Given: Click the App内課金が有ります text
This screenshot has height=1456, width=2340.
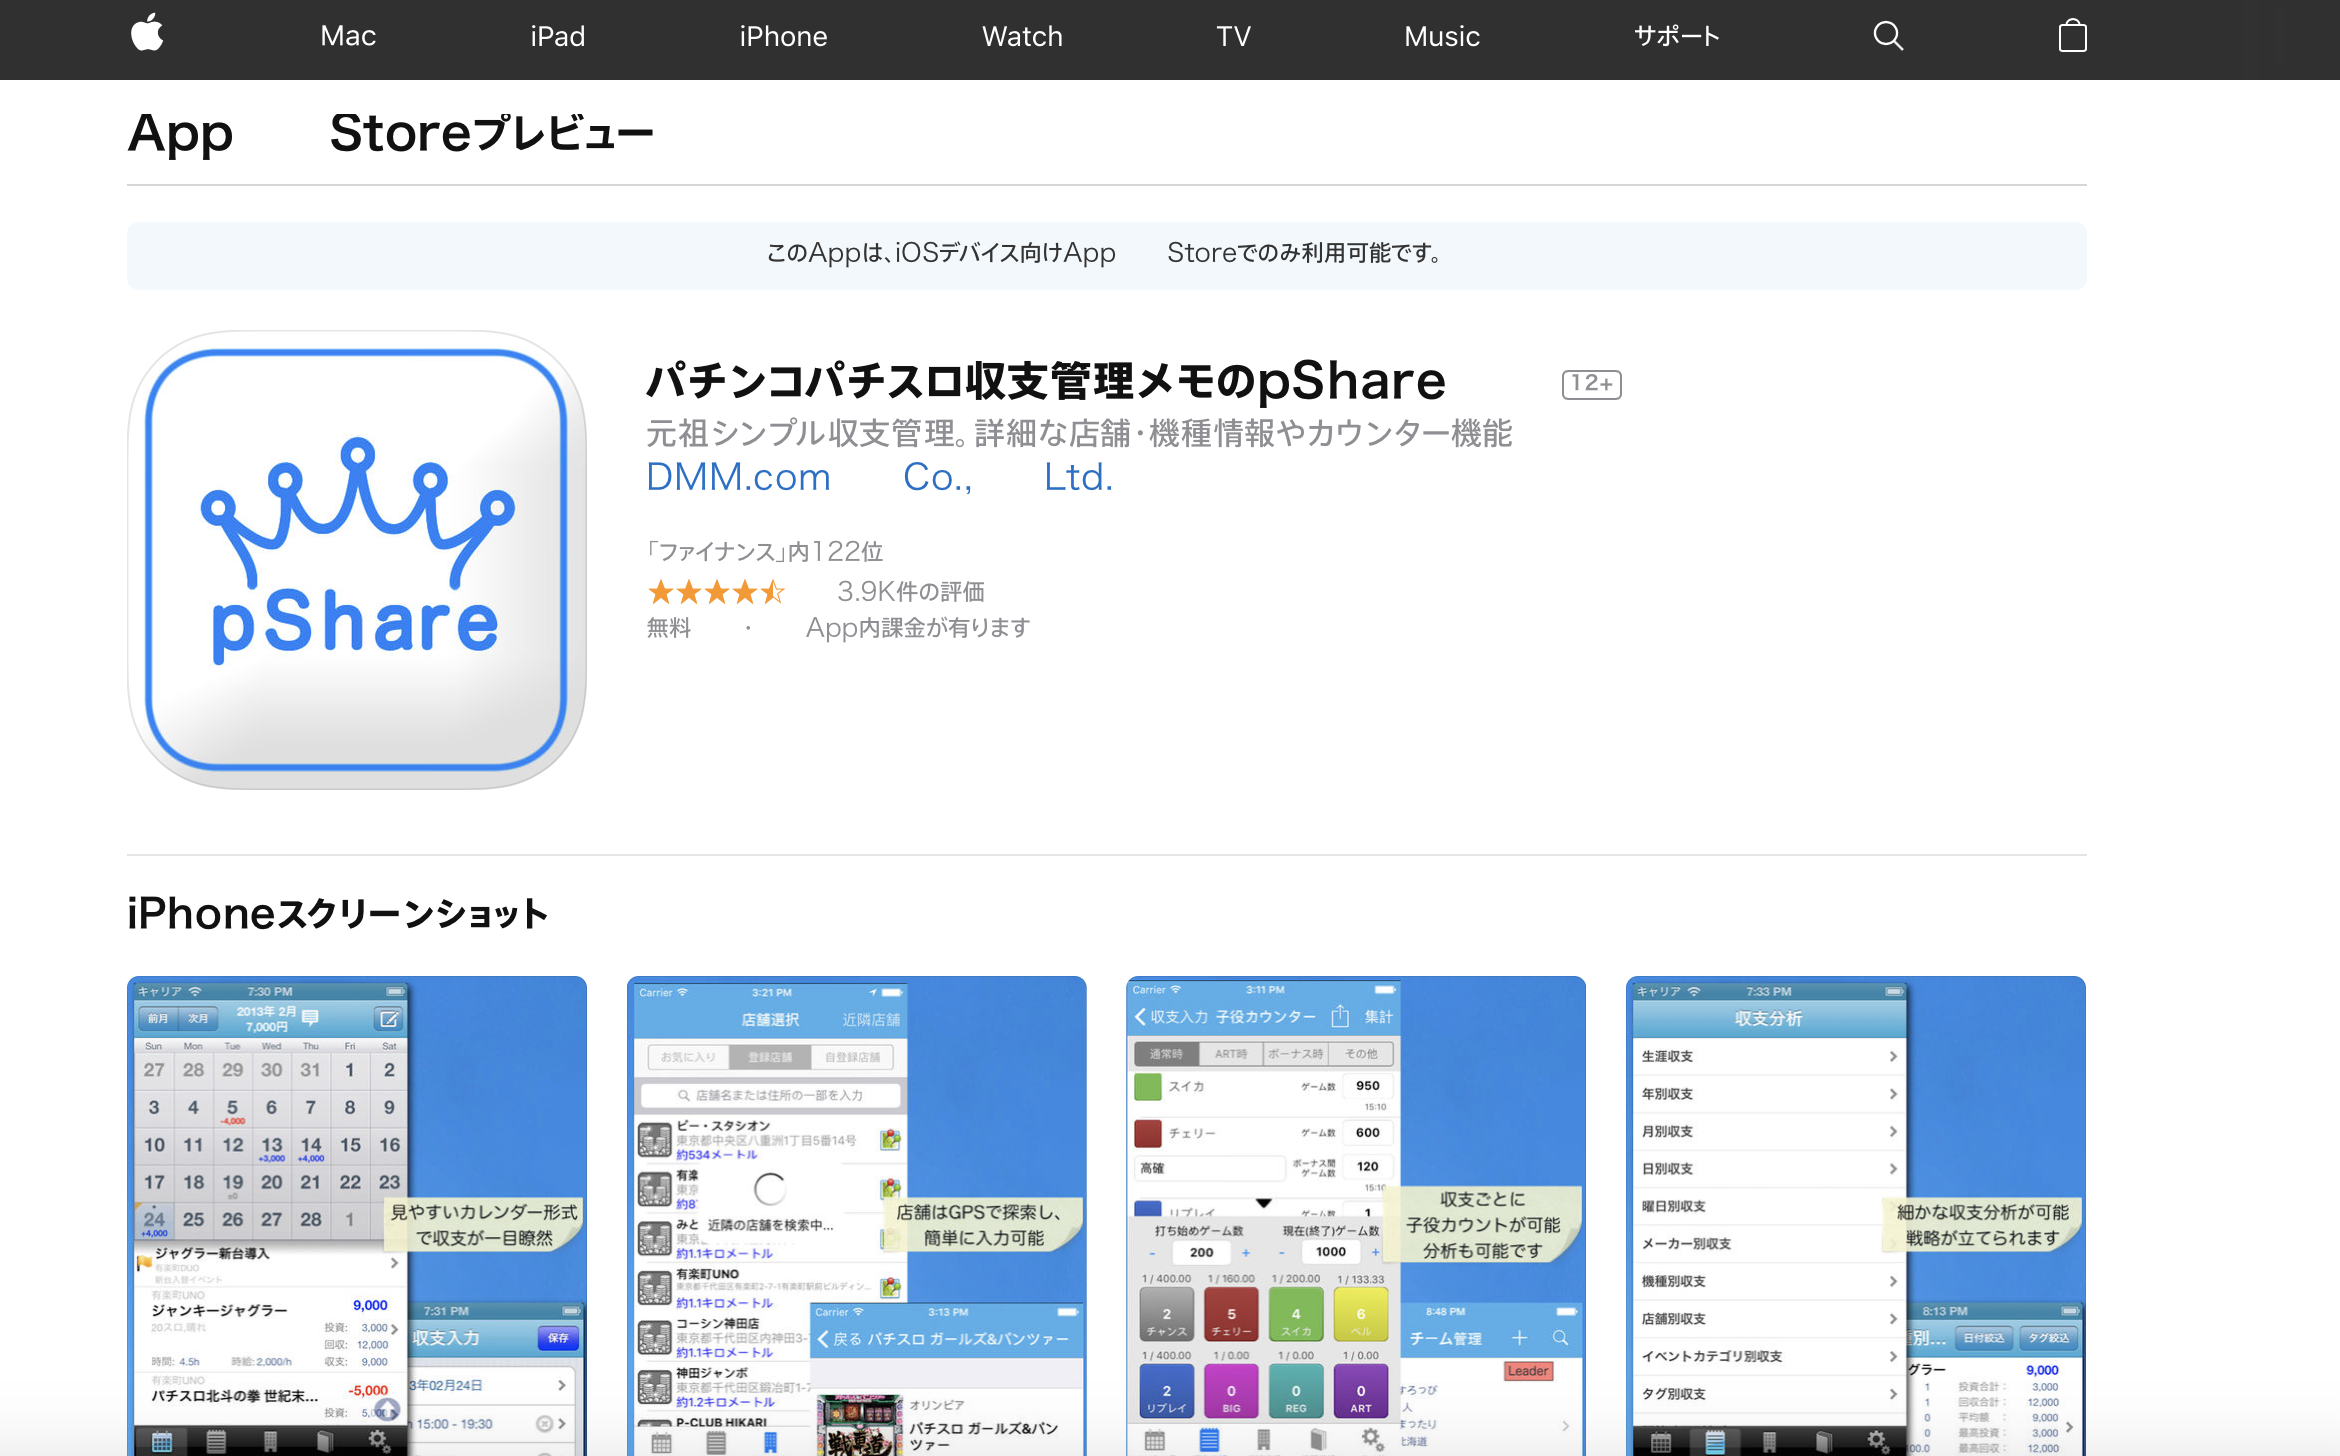Looking at the screenshot, I should click(917, 628).
